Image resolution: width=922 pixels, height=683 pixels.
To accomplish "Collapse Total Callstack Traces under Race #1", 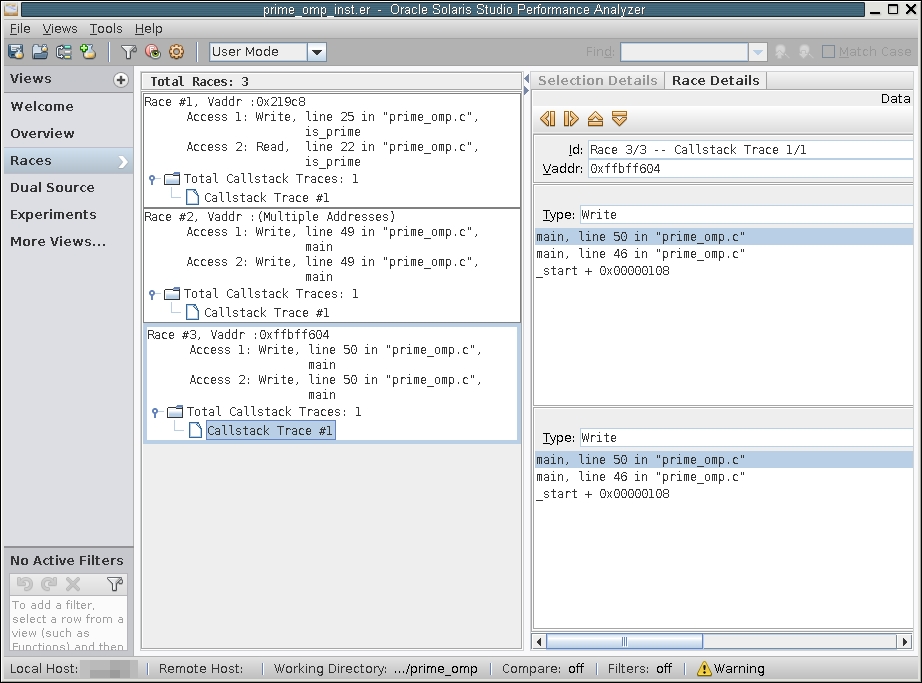I will (152, 180).
